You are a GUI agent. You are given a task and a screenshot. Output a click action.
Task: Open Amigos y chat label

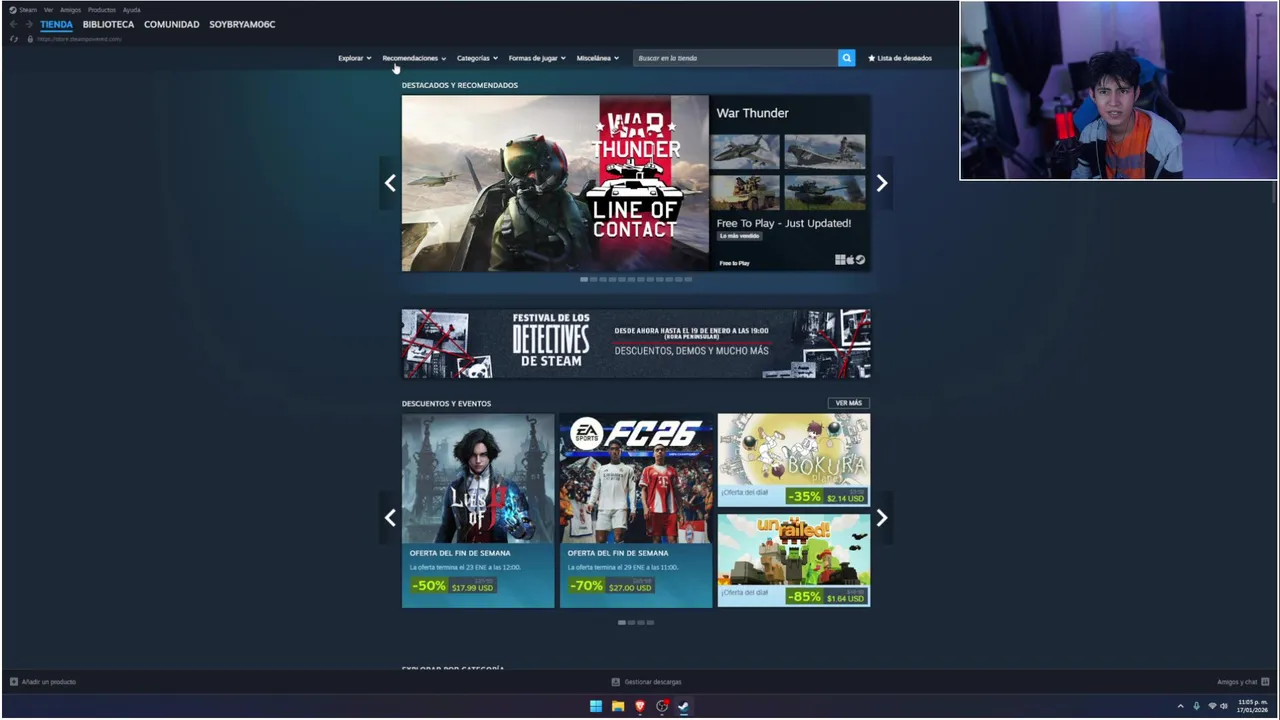(x=1237, y=682)
